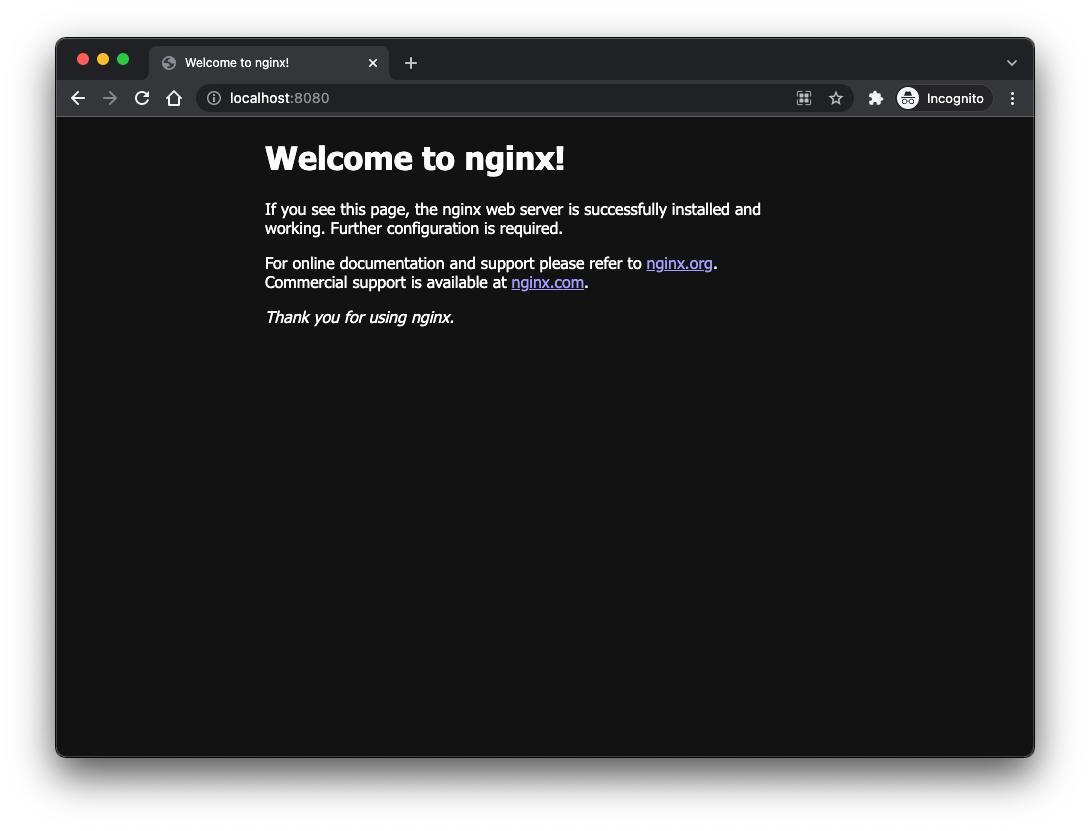Screen dimensions: 1090x831
Task: Open the Extensions puzzle icon
Action: coord(875,98)
